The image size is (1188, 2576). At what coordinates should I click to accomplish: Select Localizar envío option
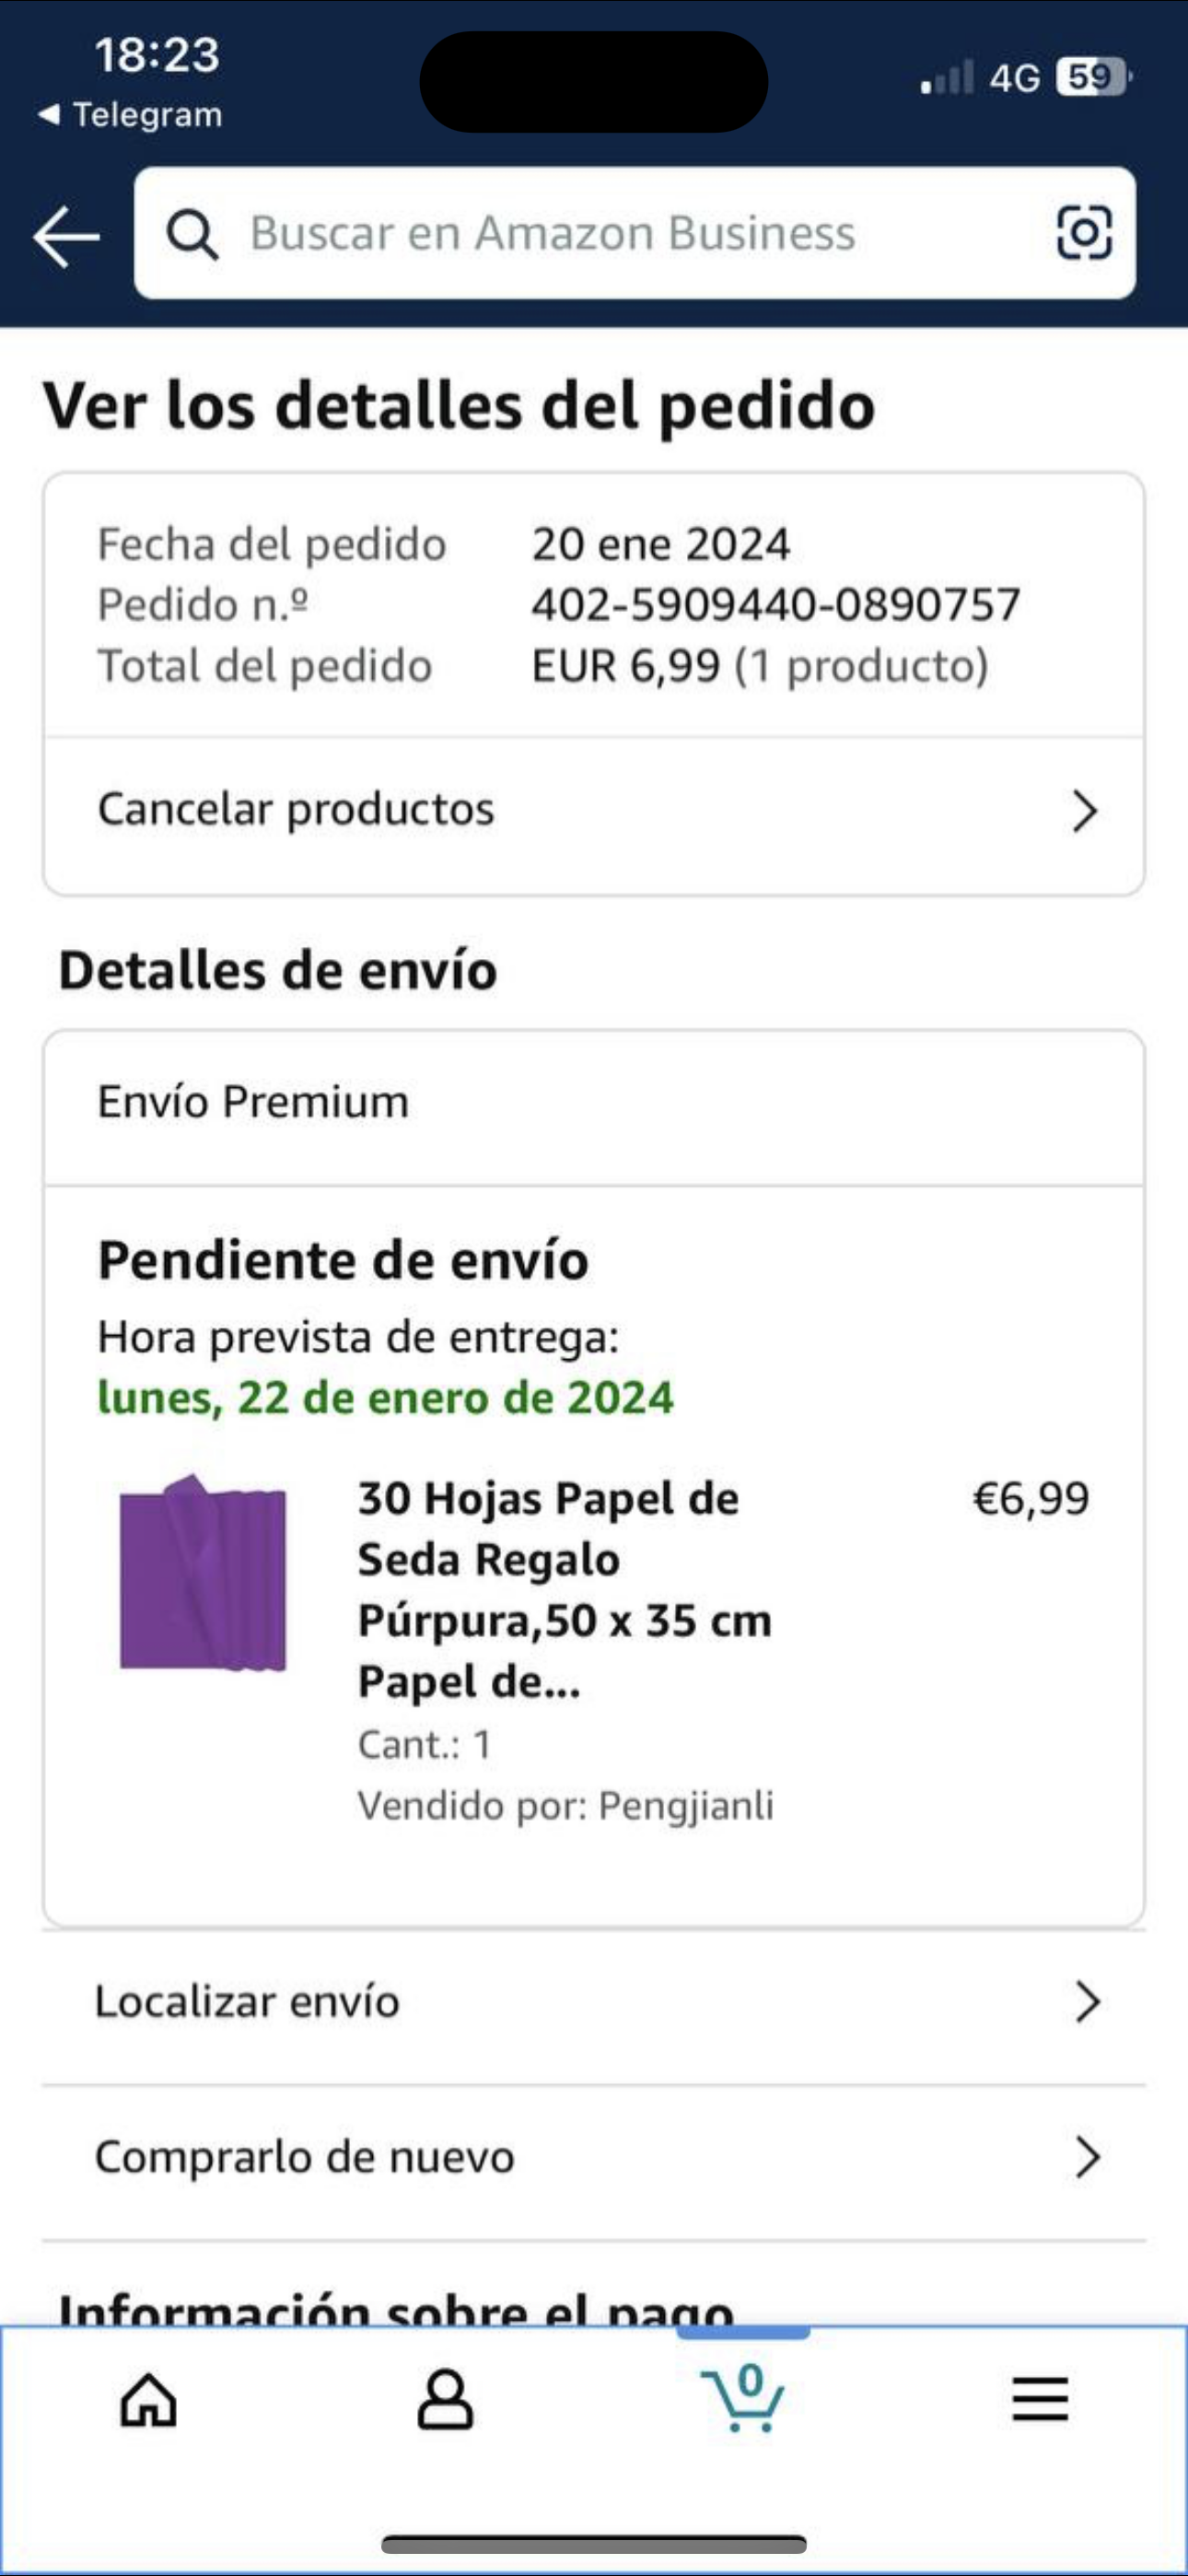click(247, 2002)
